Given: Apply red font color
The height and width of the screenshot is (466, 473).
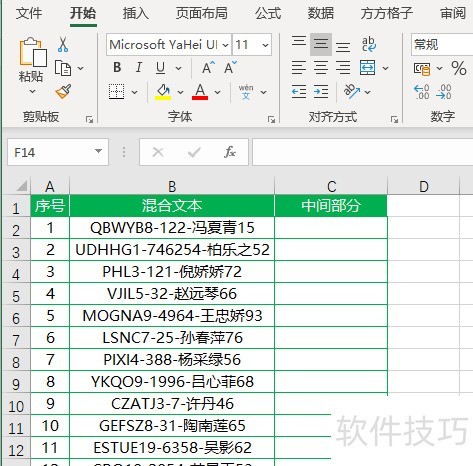Looking at the screenshot, I should tap(200, 92).
